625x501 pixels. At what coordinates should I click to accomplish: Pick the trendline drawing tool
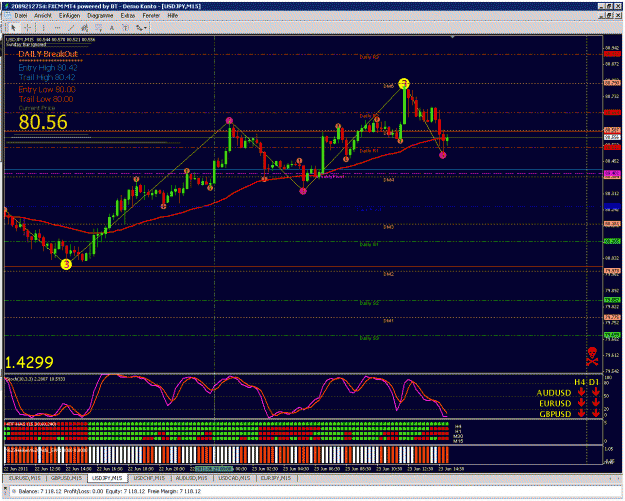(x=71, y=28)
